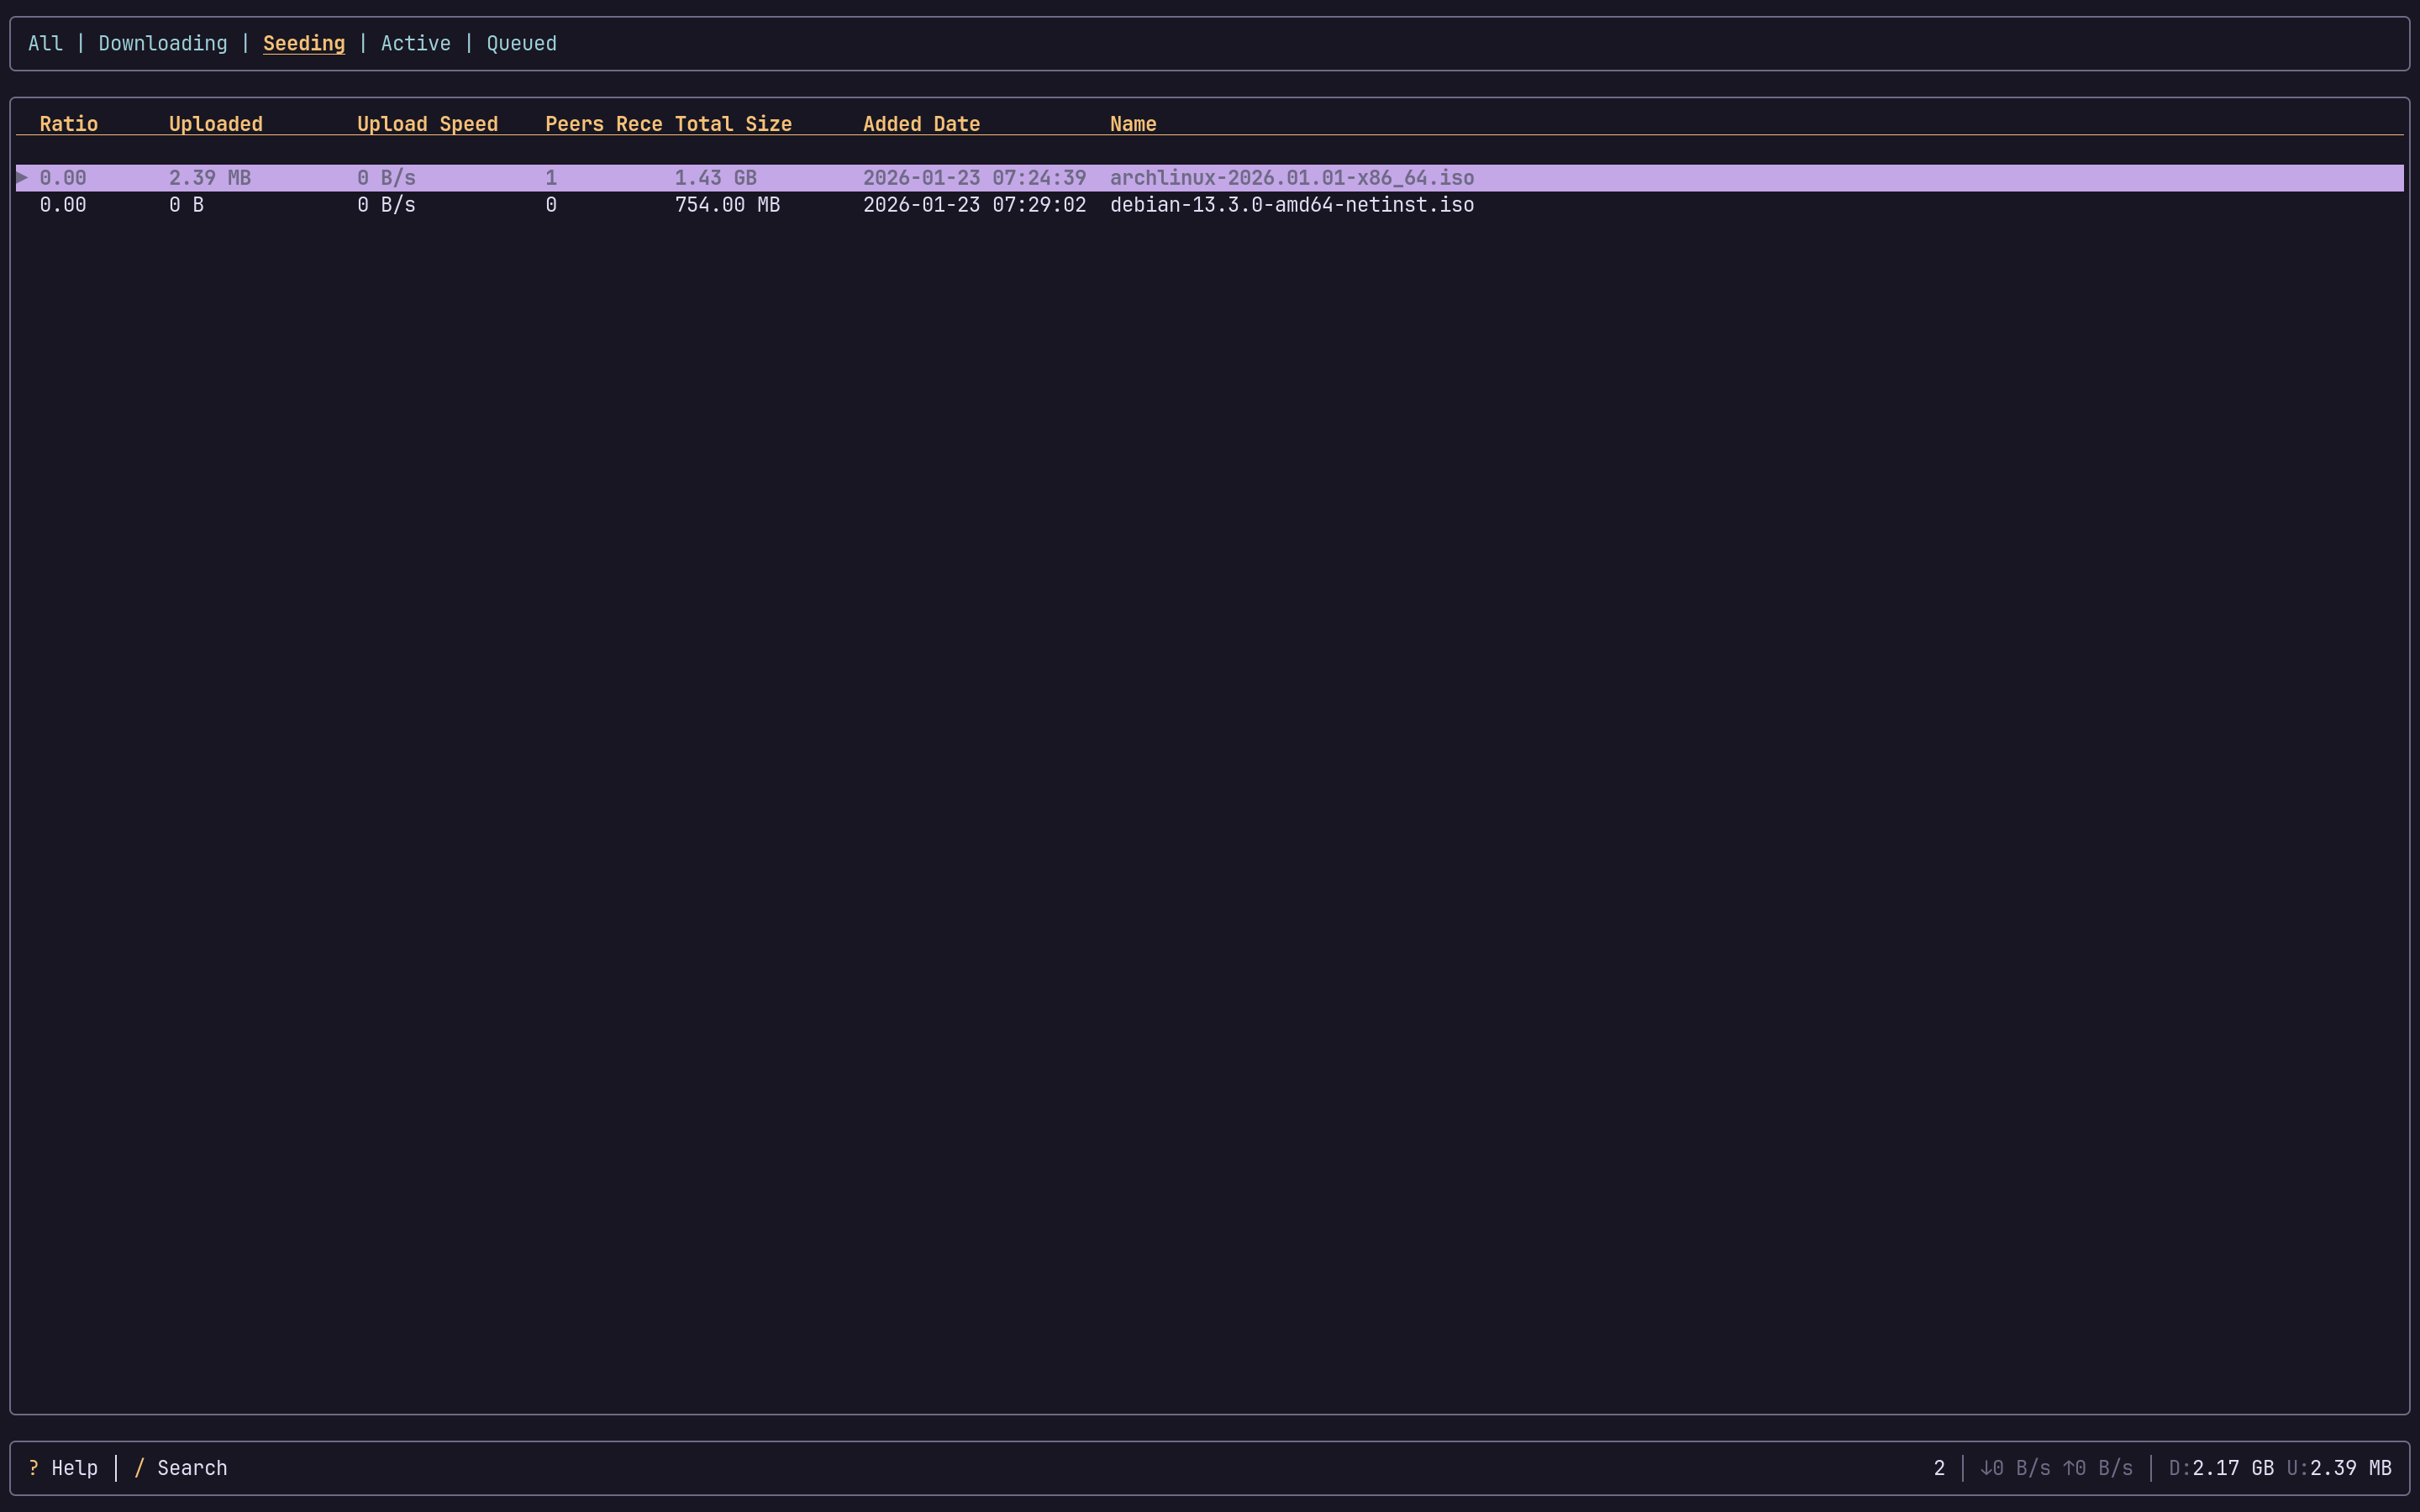Click the download speed indicator
Image resolution: width=2420 pixels, height=1512 pixels.
point(2015,1467)
